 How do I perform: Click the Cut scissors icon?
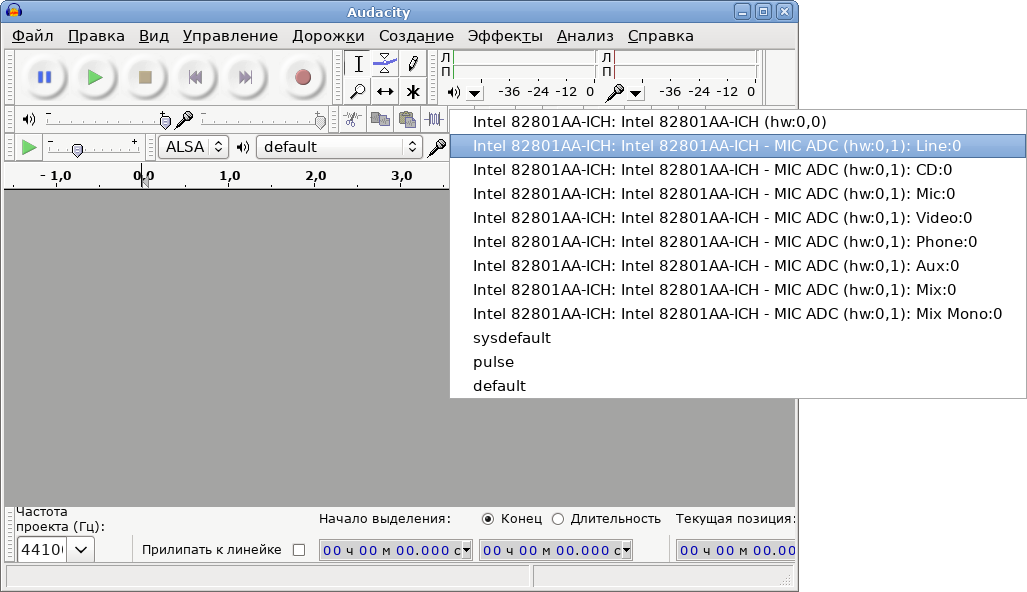click(353, 119)
